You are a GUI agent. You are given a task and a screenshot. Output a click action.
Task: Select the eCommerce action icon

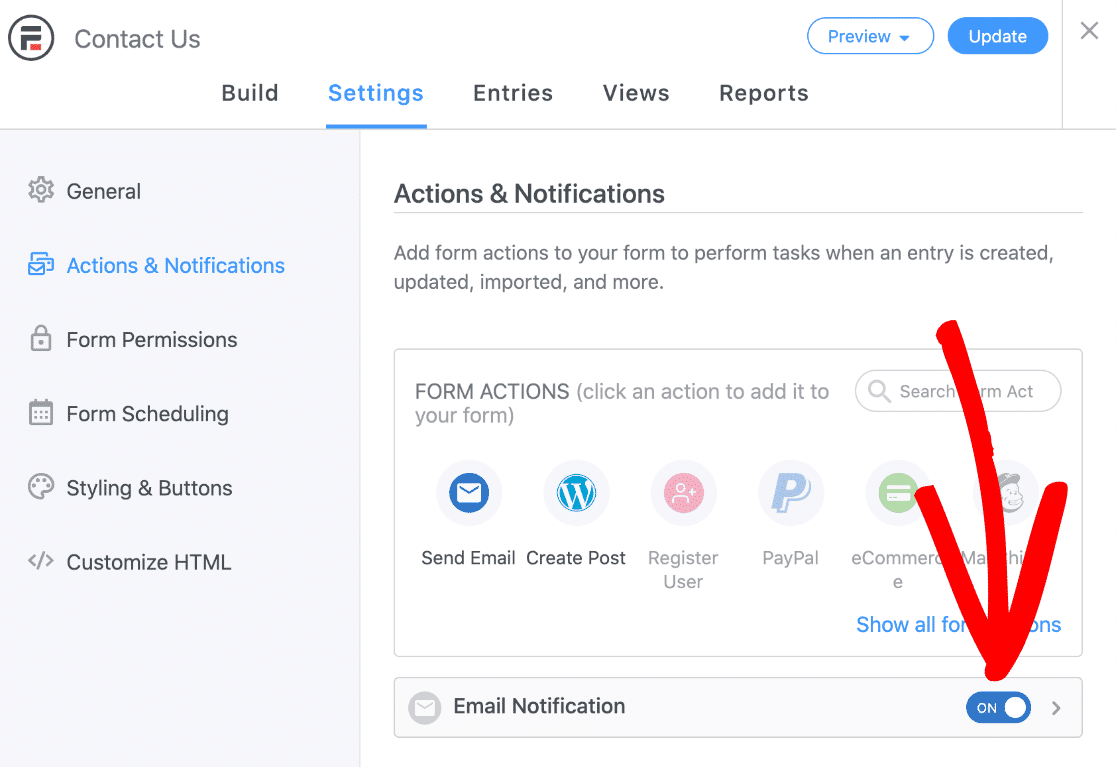tap(897, 492)
